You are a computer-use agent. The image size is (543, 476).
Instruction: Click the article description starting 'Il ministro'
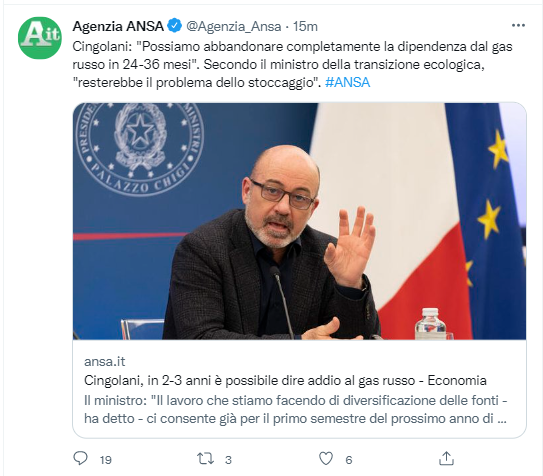coord(295,410)
